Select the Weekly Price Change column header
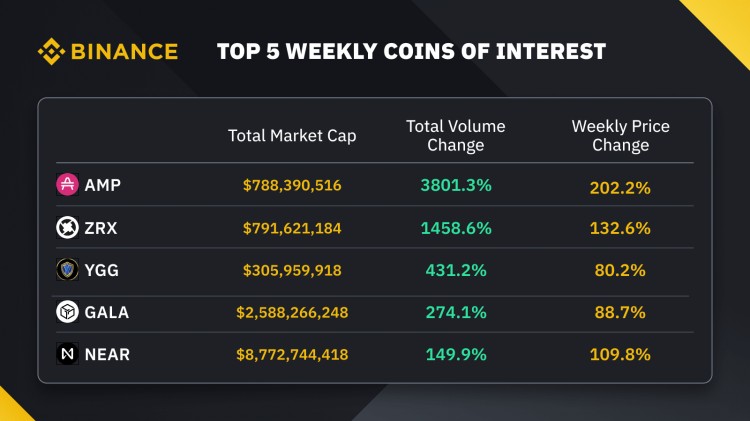The image size is (750, 421). pyautogui.click(x=620, y=135)
